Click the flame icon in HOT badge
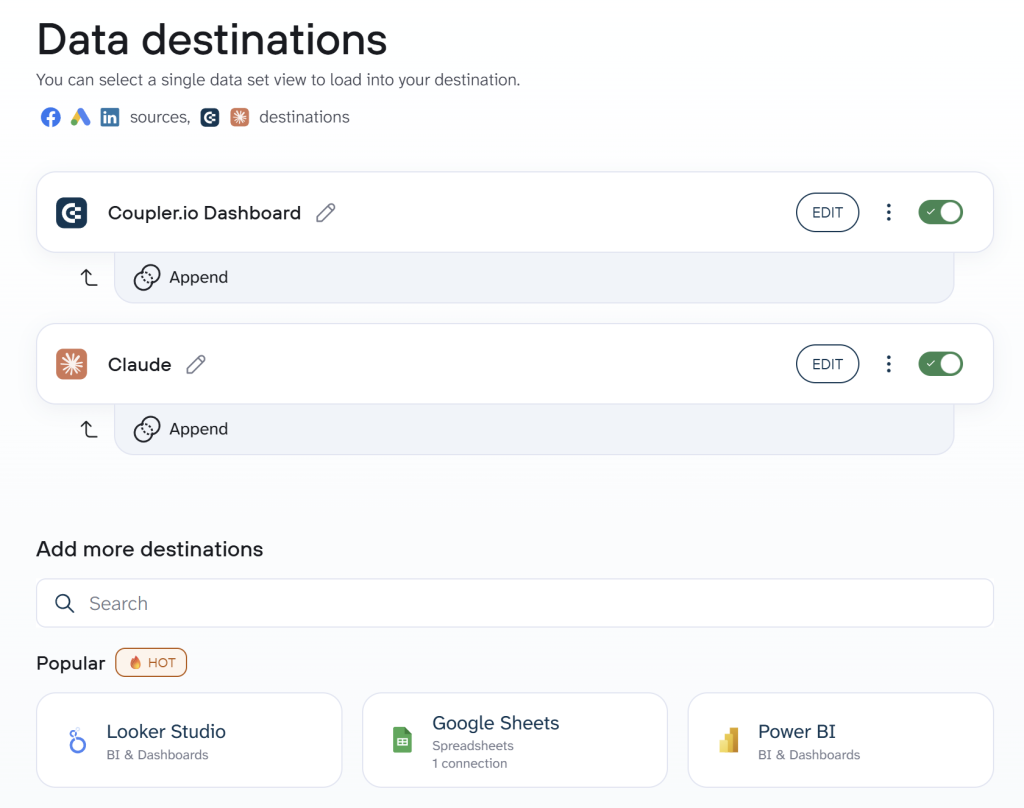 click(135, 662)
